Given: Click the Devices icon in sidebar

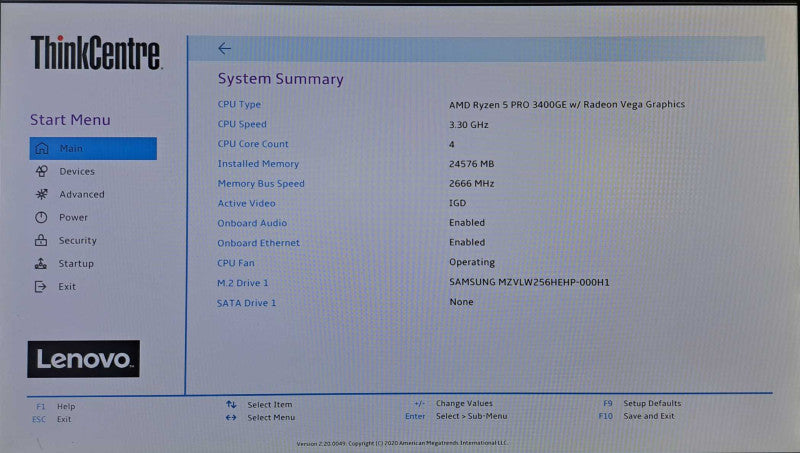Looking at the screenshot, I should tap(42, 171).
